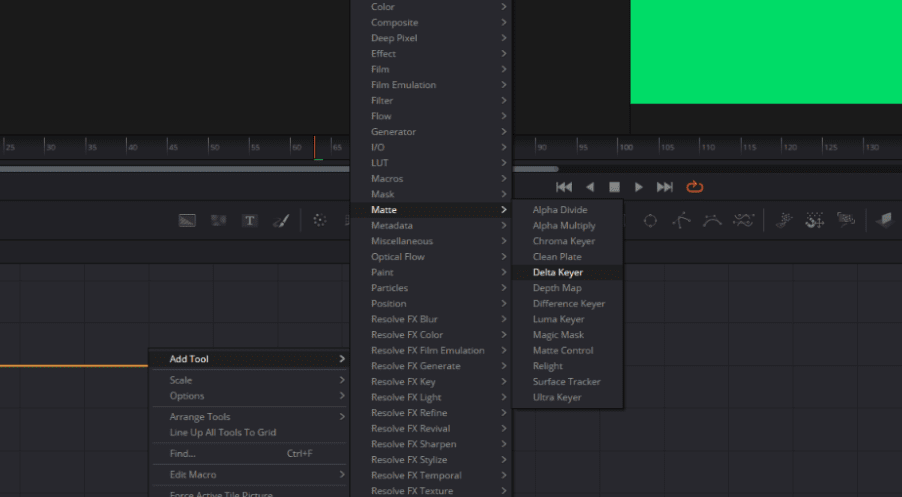
Task: Expand the Edit Macro submenu
Action: click(x=249, y=475)
